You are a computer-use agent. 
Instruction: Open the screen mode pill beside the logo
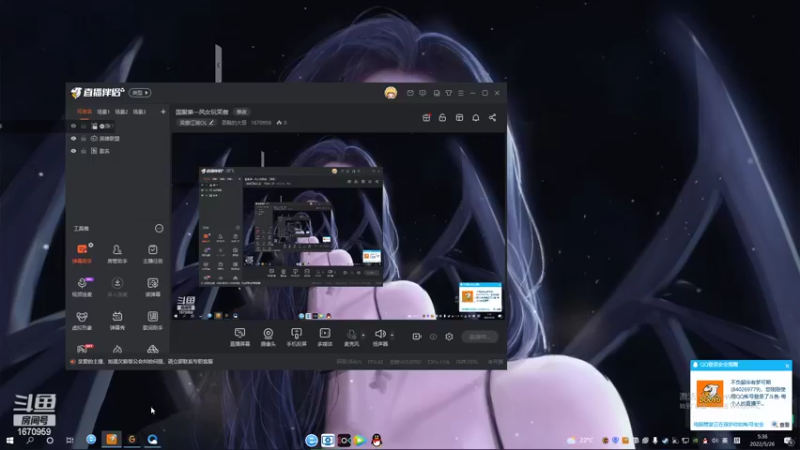click(140, 93)
